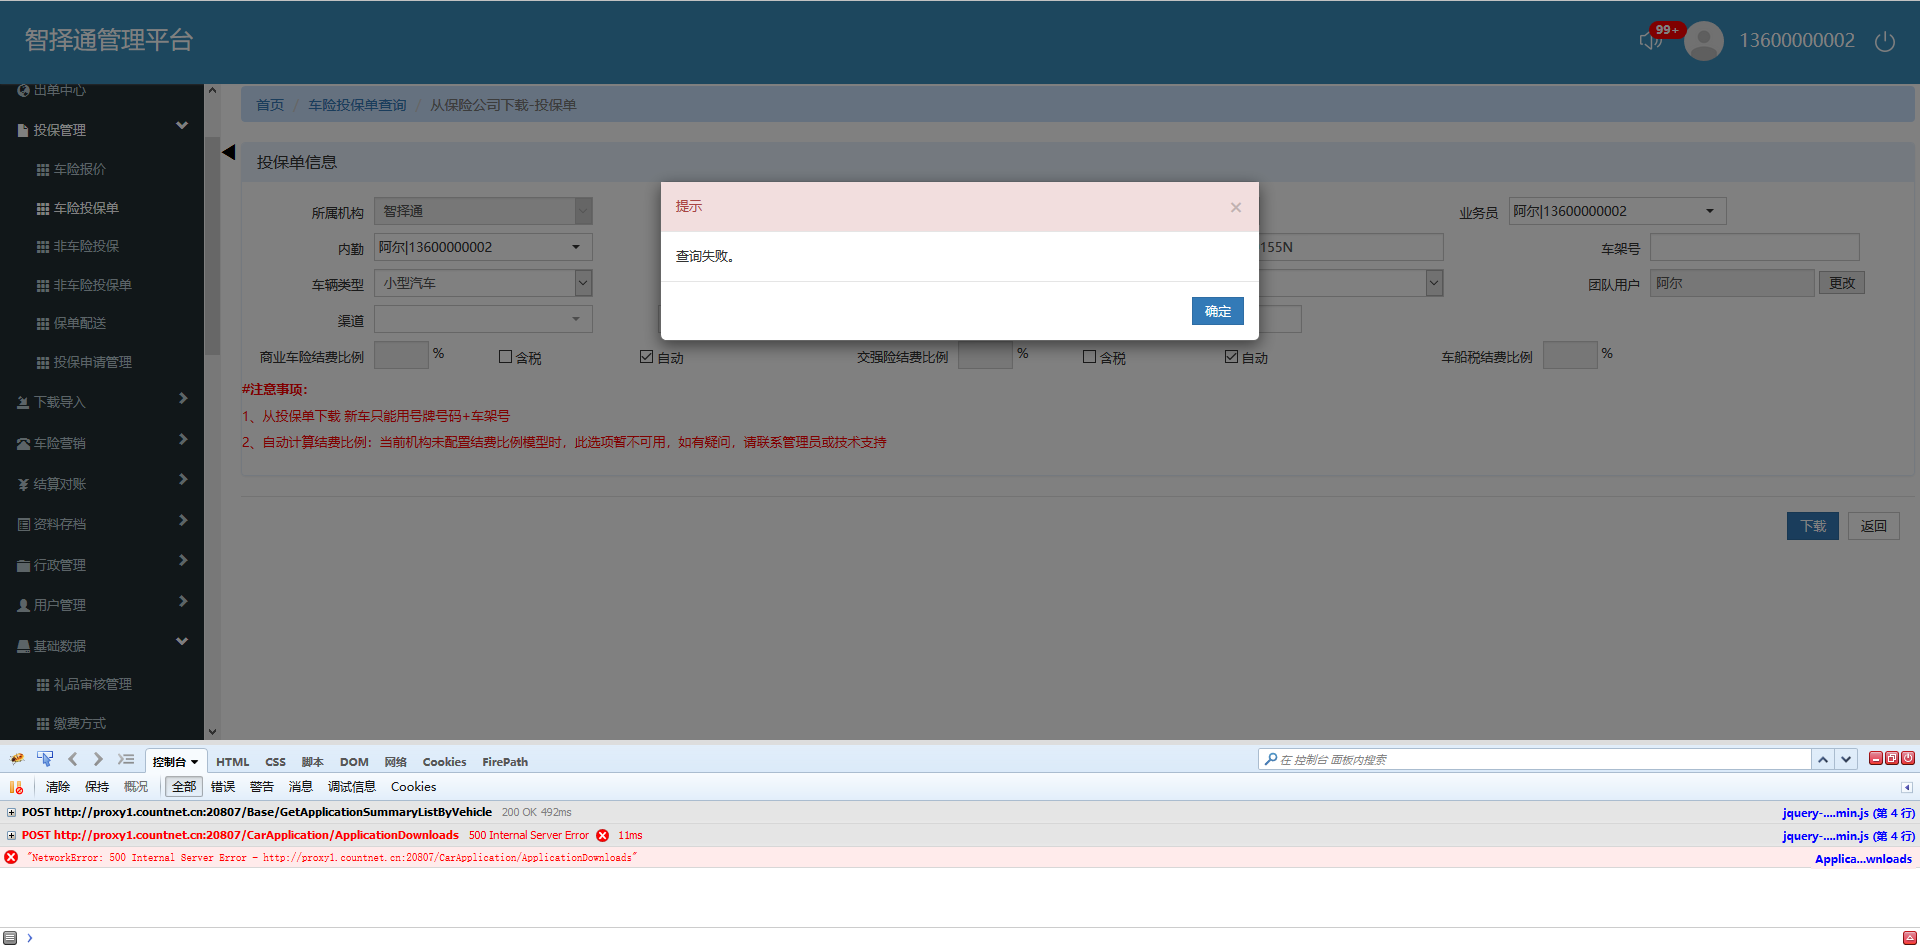Screen dimensions: 1920x947
Task: Click the 下载 button
Action: 1813,526
